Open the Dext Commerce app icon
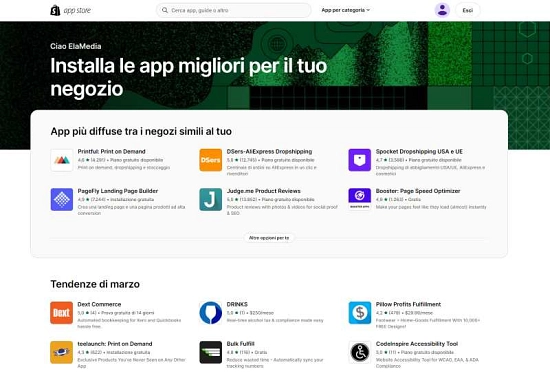Image resolution: width=550 pixels, height=376 pixels. click(62, 313)
